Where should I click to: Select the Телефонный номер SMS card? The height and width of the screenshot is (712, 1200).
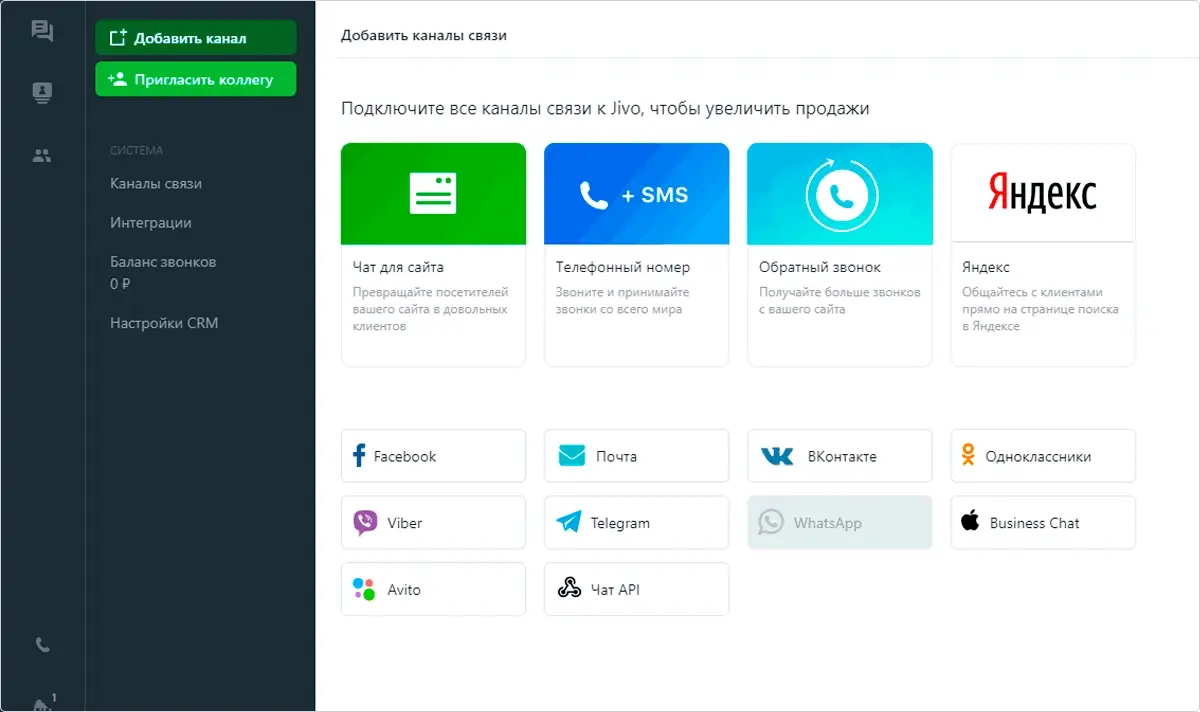[636, 255]
